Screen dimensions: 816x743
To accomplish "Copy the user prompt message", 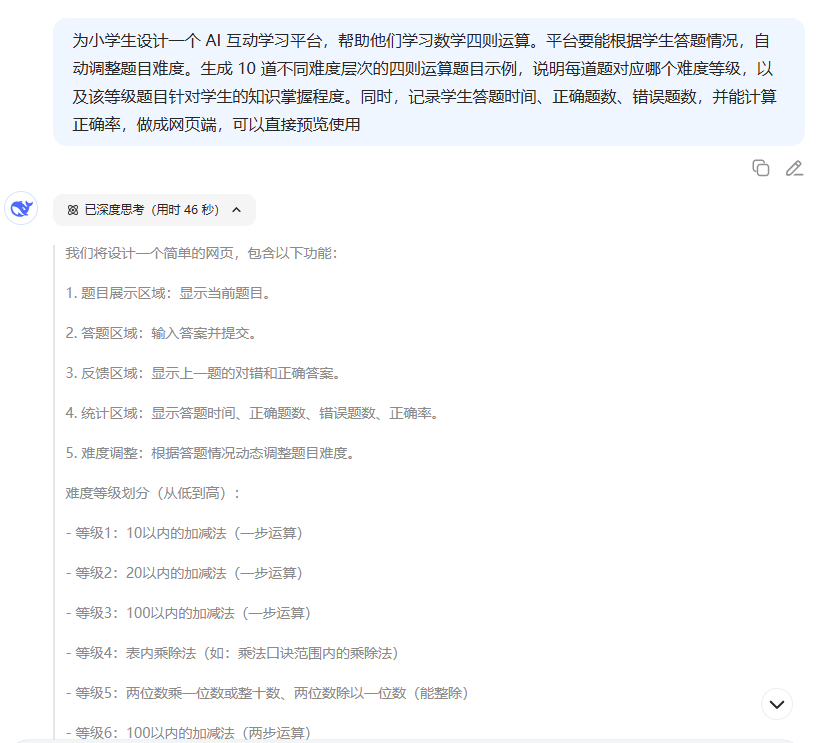I will [760, 168].
